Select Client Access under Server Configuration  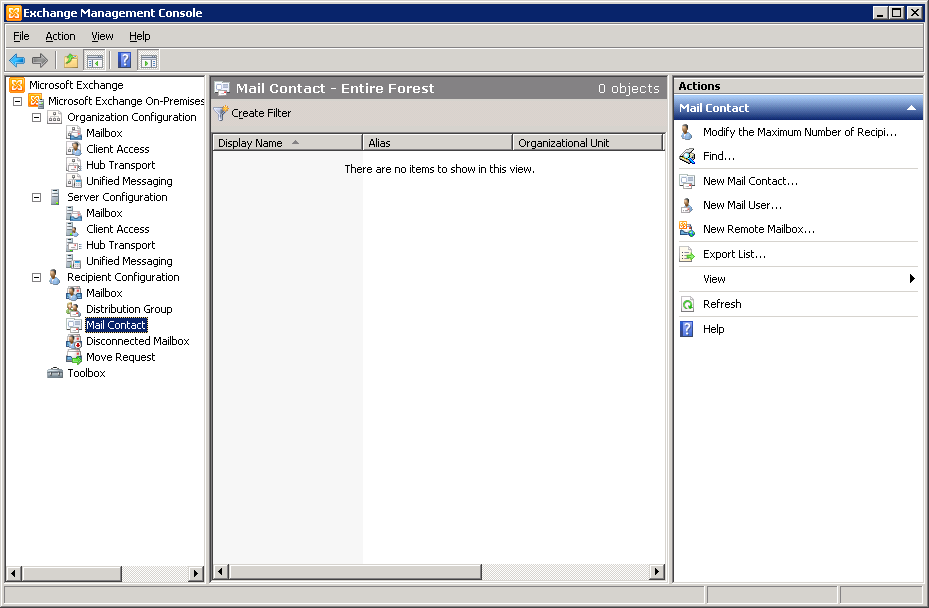[x=117, y=229]
